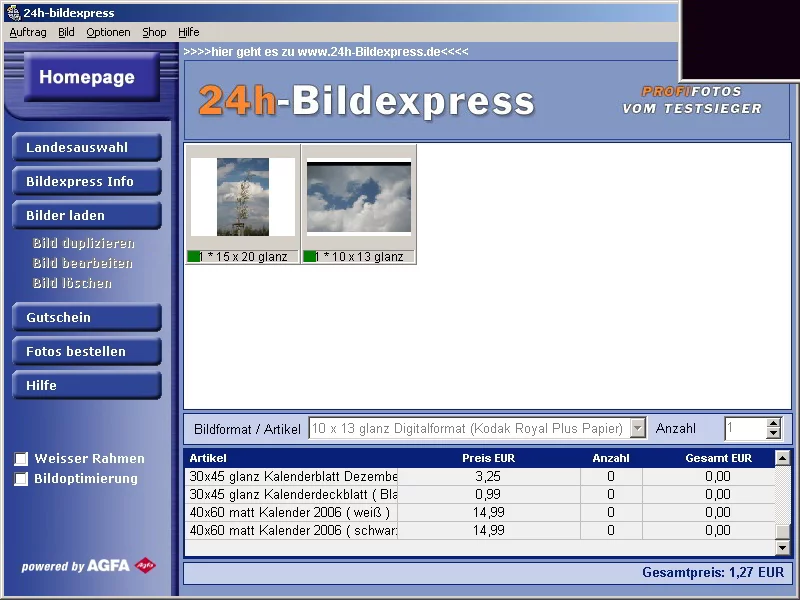Image resolution: width=800 pixels, height=600 pixels.
Task: Select row 40x60 matt Kalender 2006 (schwarz)
Action: click(480, 531)
